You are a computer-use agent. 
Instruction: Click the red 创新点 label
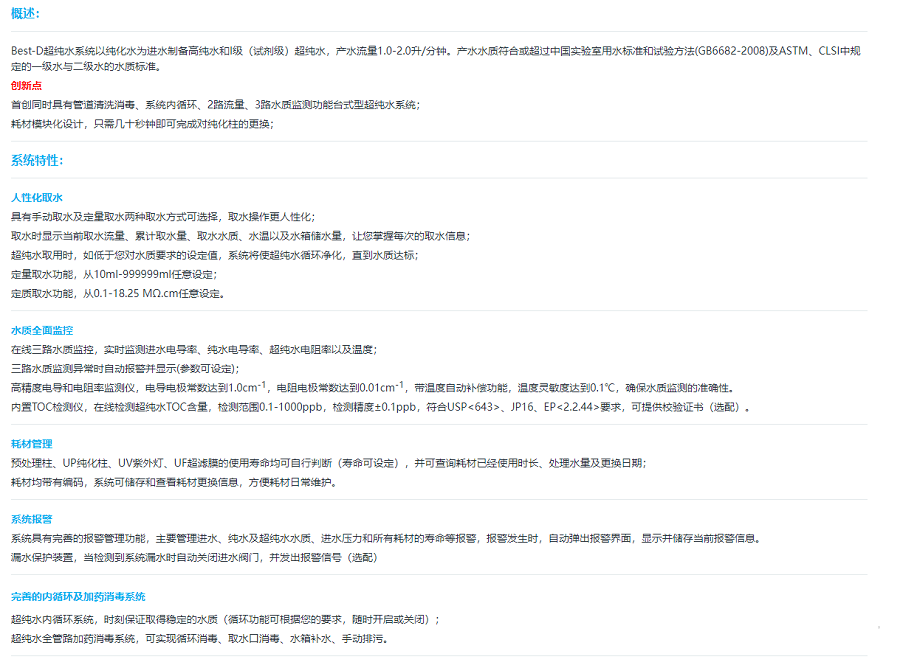(27, 85)
